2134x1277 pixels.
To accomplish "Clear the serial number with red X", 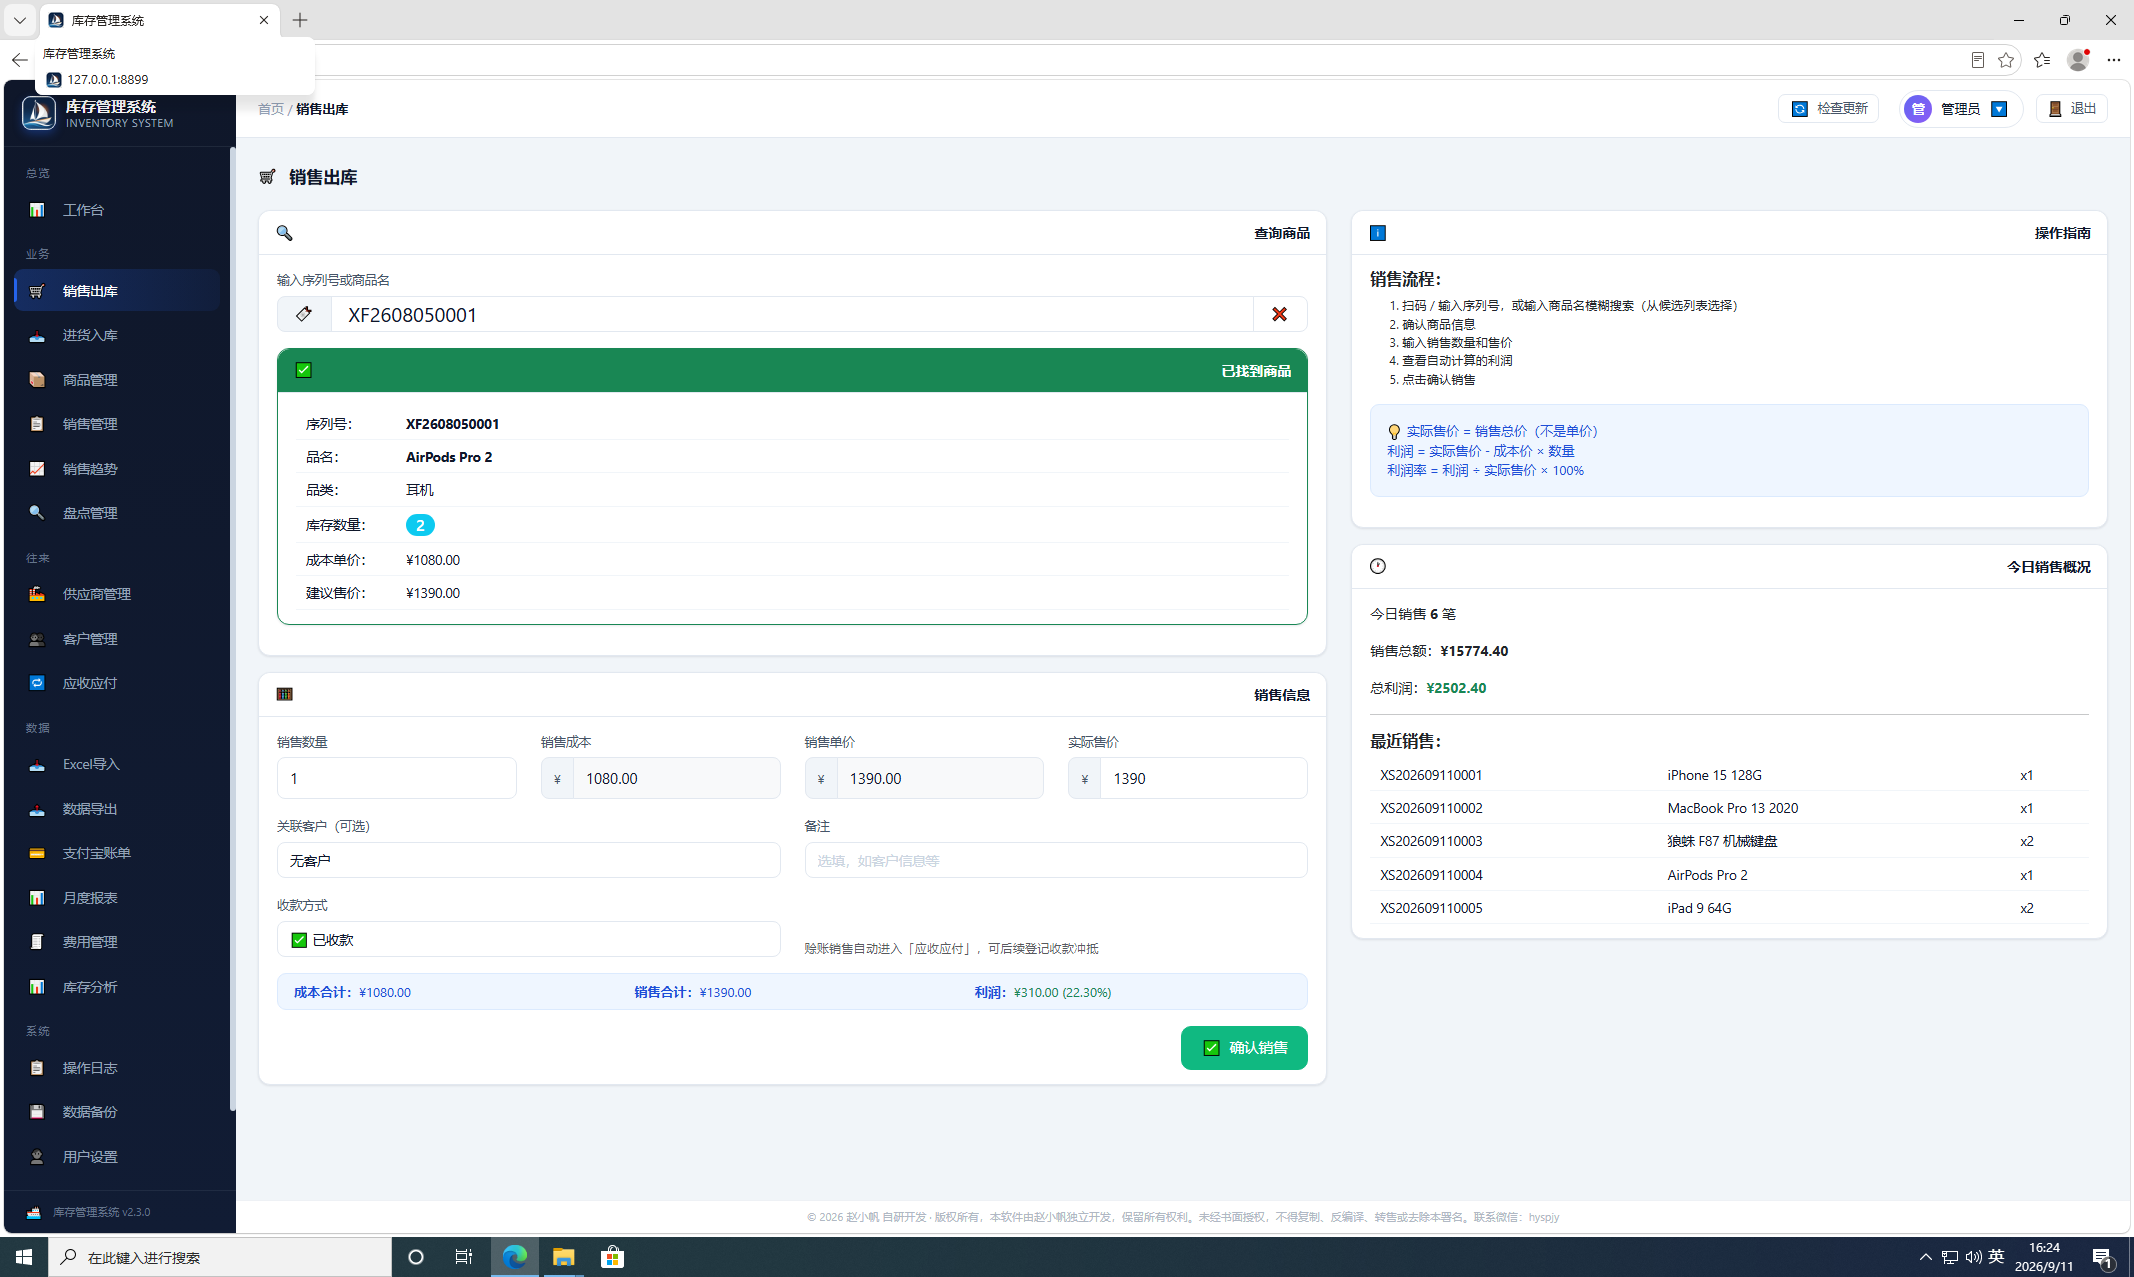I will click(1280, 314).
